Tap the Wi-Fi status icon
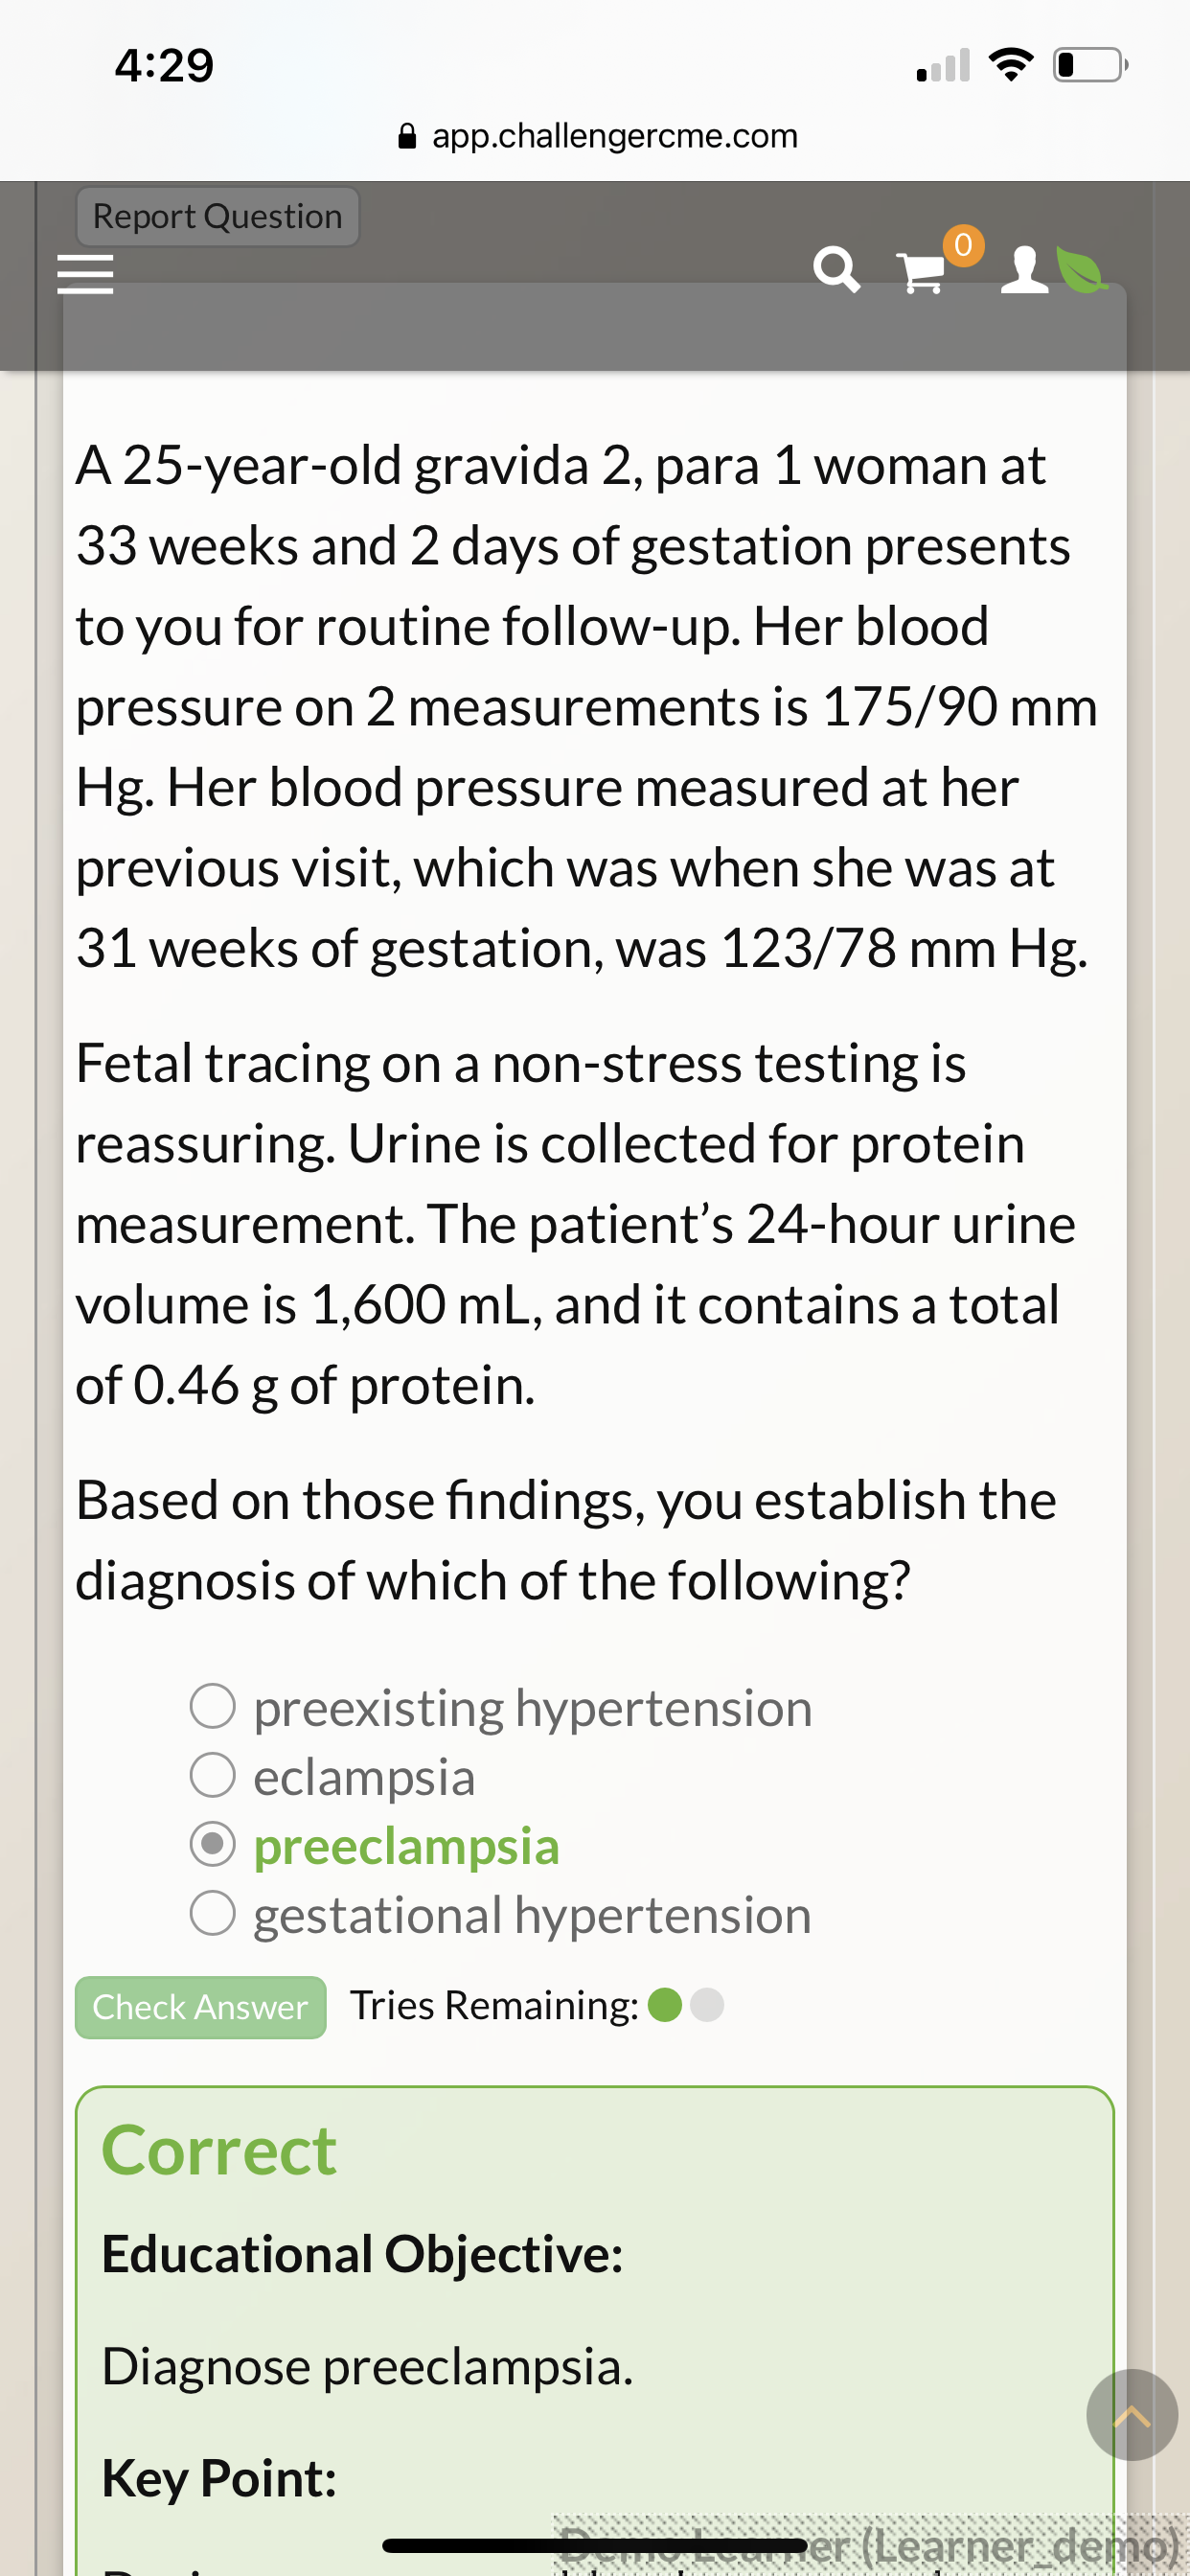 (1011, 65)
